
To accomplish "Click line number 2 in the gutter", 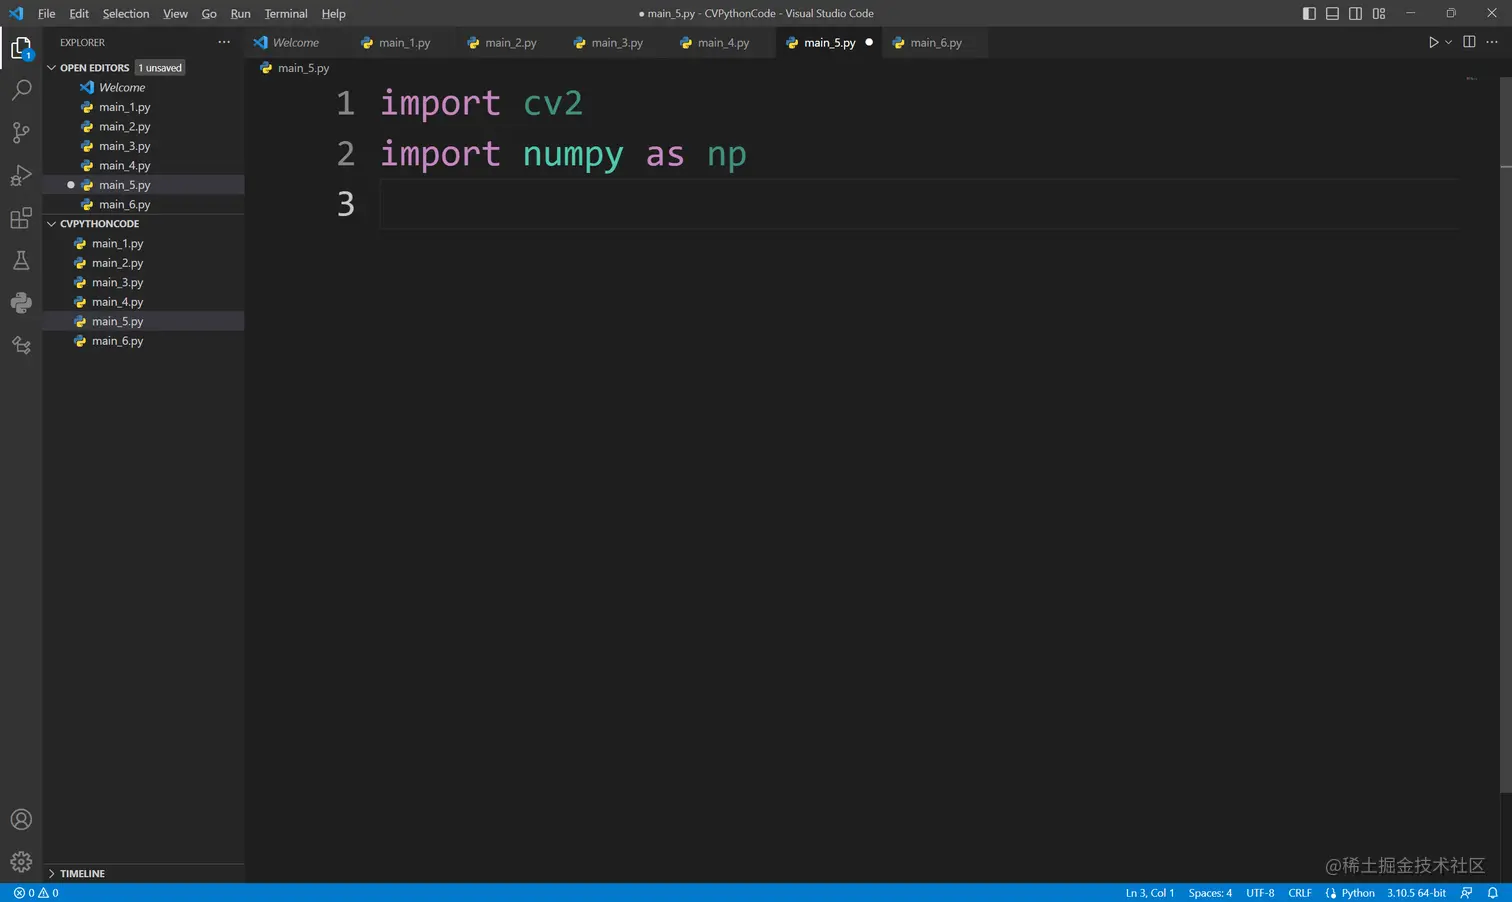I will coord(345,154).
